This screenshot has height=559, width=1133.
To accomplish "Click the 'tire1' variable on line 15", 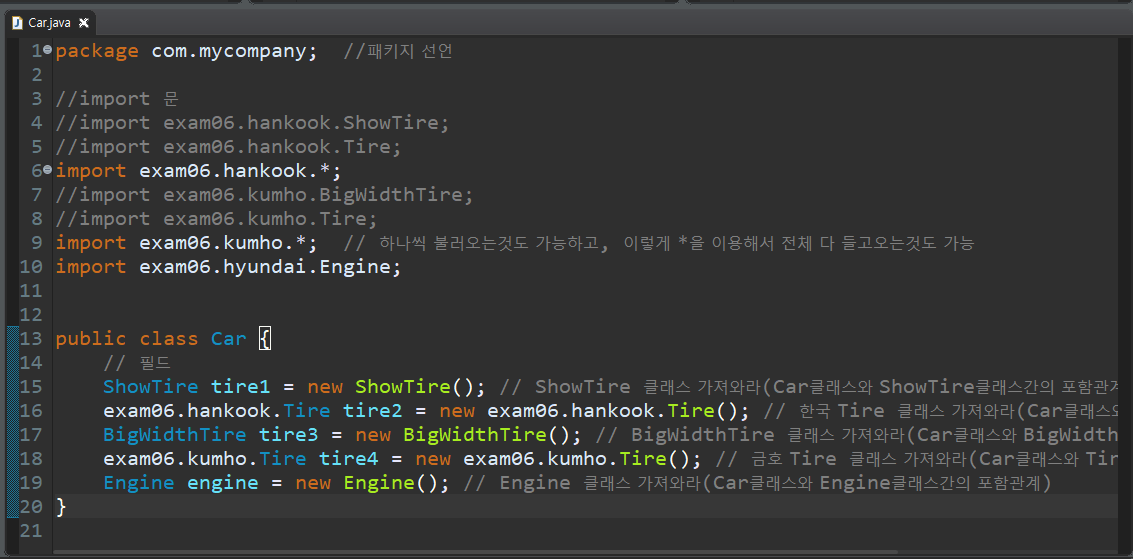I will [x=240, y=386].
